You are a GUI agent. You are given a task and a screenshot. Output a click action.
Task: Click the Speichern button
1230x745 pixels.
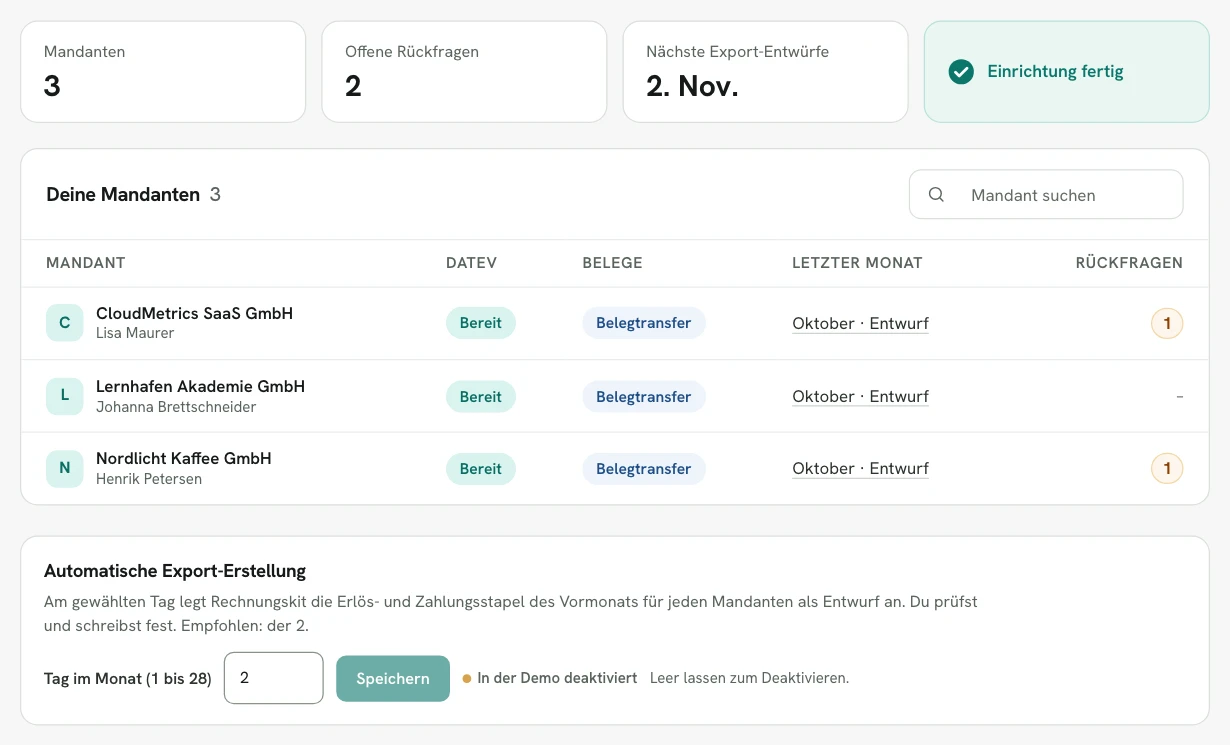[x=393, y=678]
